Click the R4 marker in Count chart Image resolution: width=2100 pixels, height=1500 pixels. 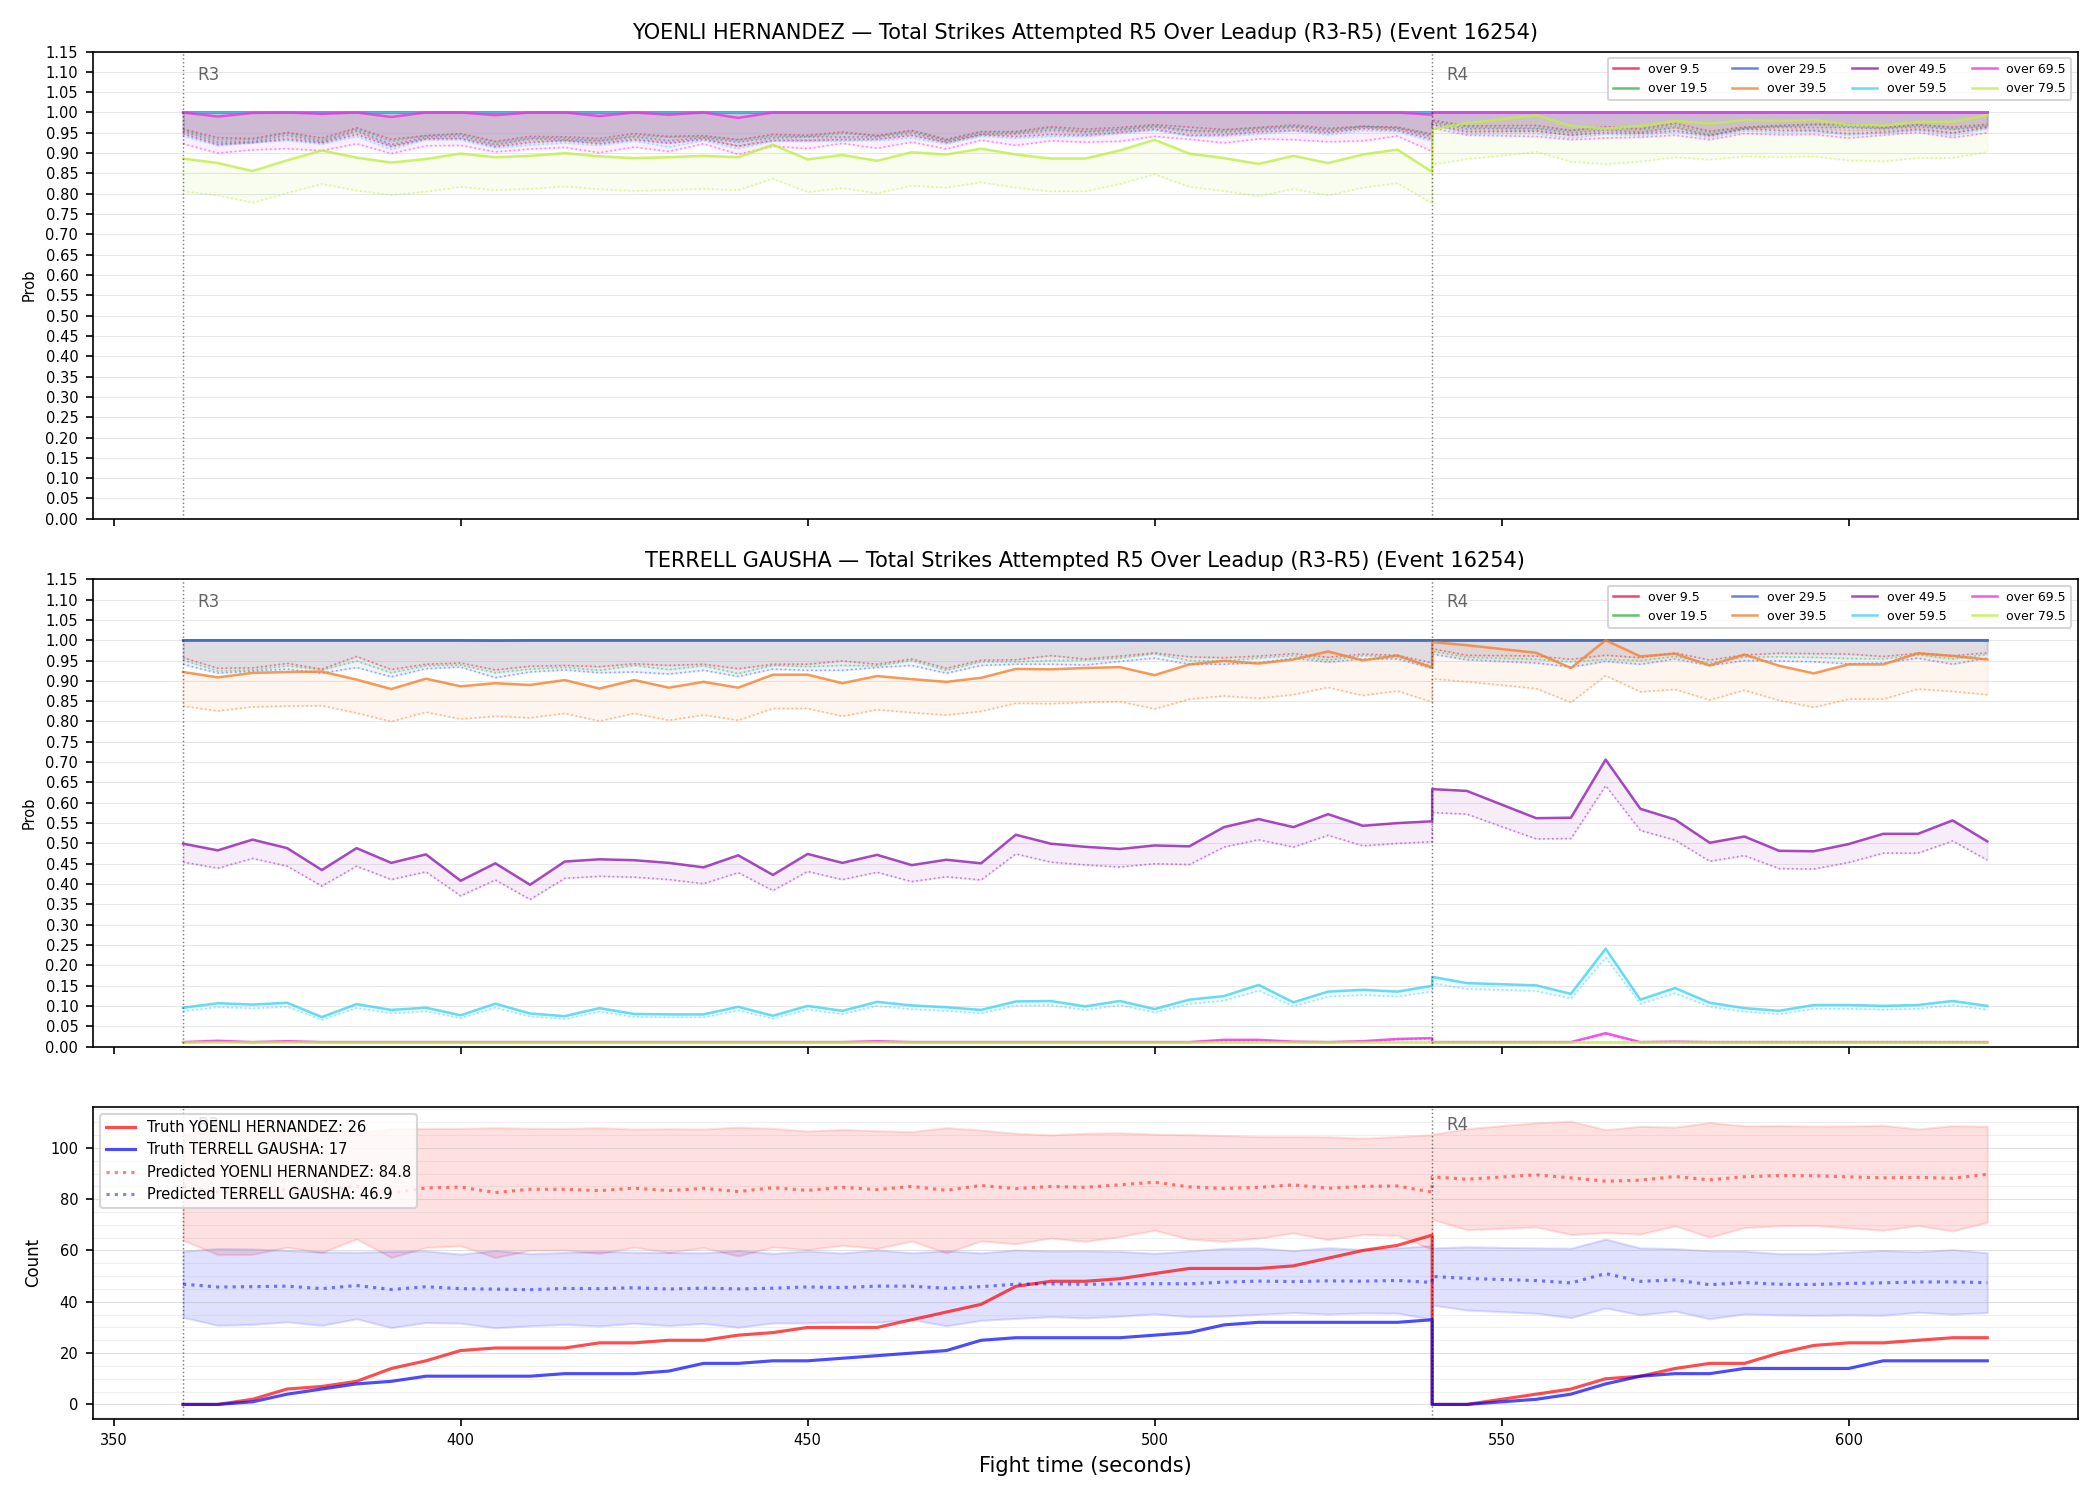click(x=1457, y=1125)
